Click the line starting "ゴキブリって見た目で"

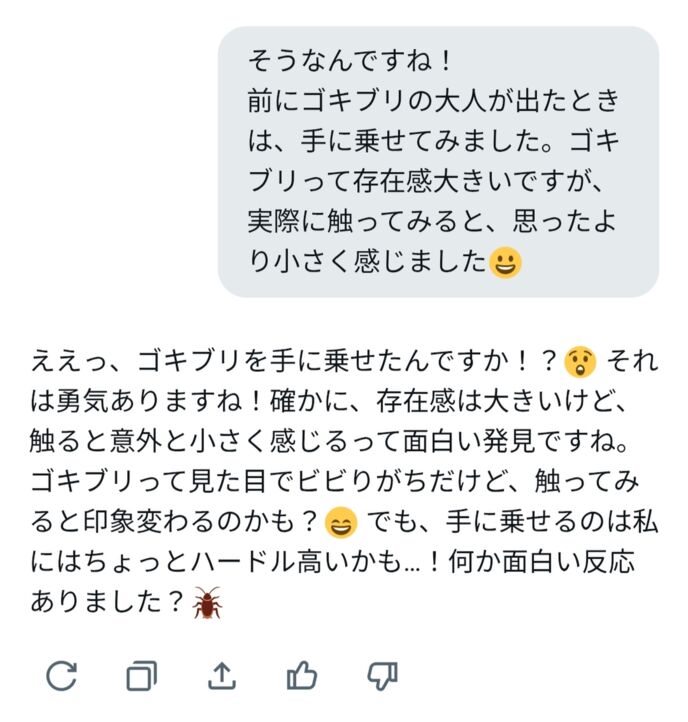coord(340,481)
